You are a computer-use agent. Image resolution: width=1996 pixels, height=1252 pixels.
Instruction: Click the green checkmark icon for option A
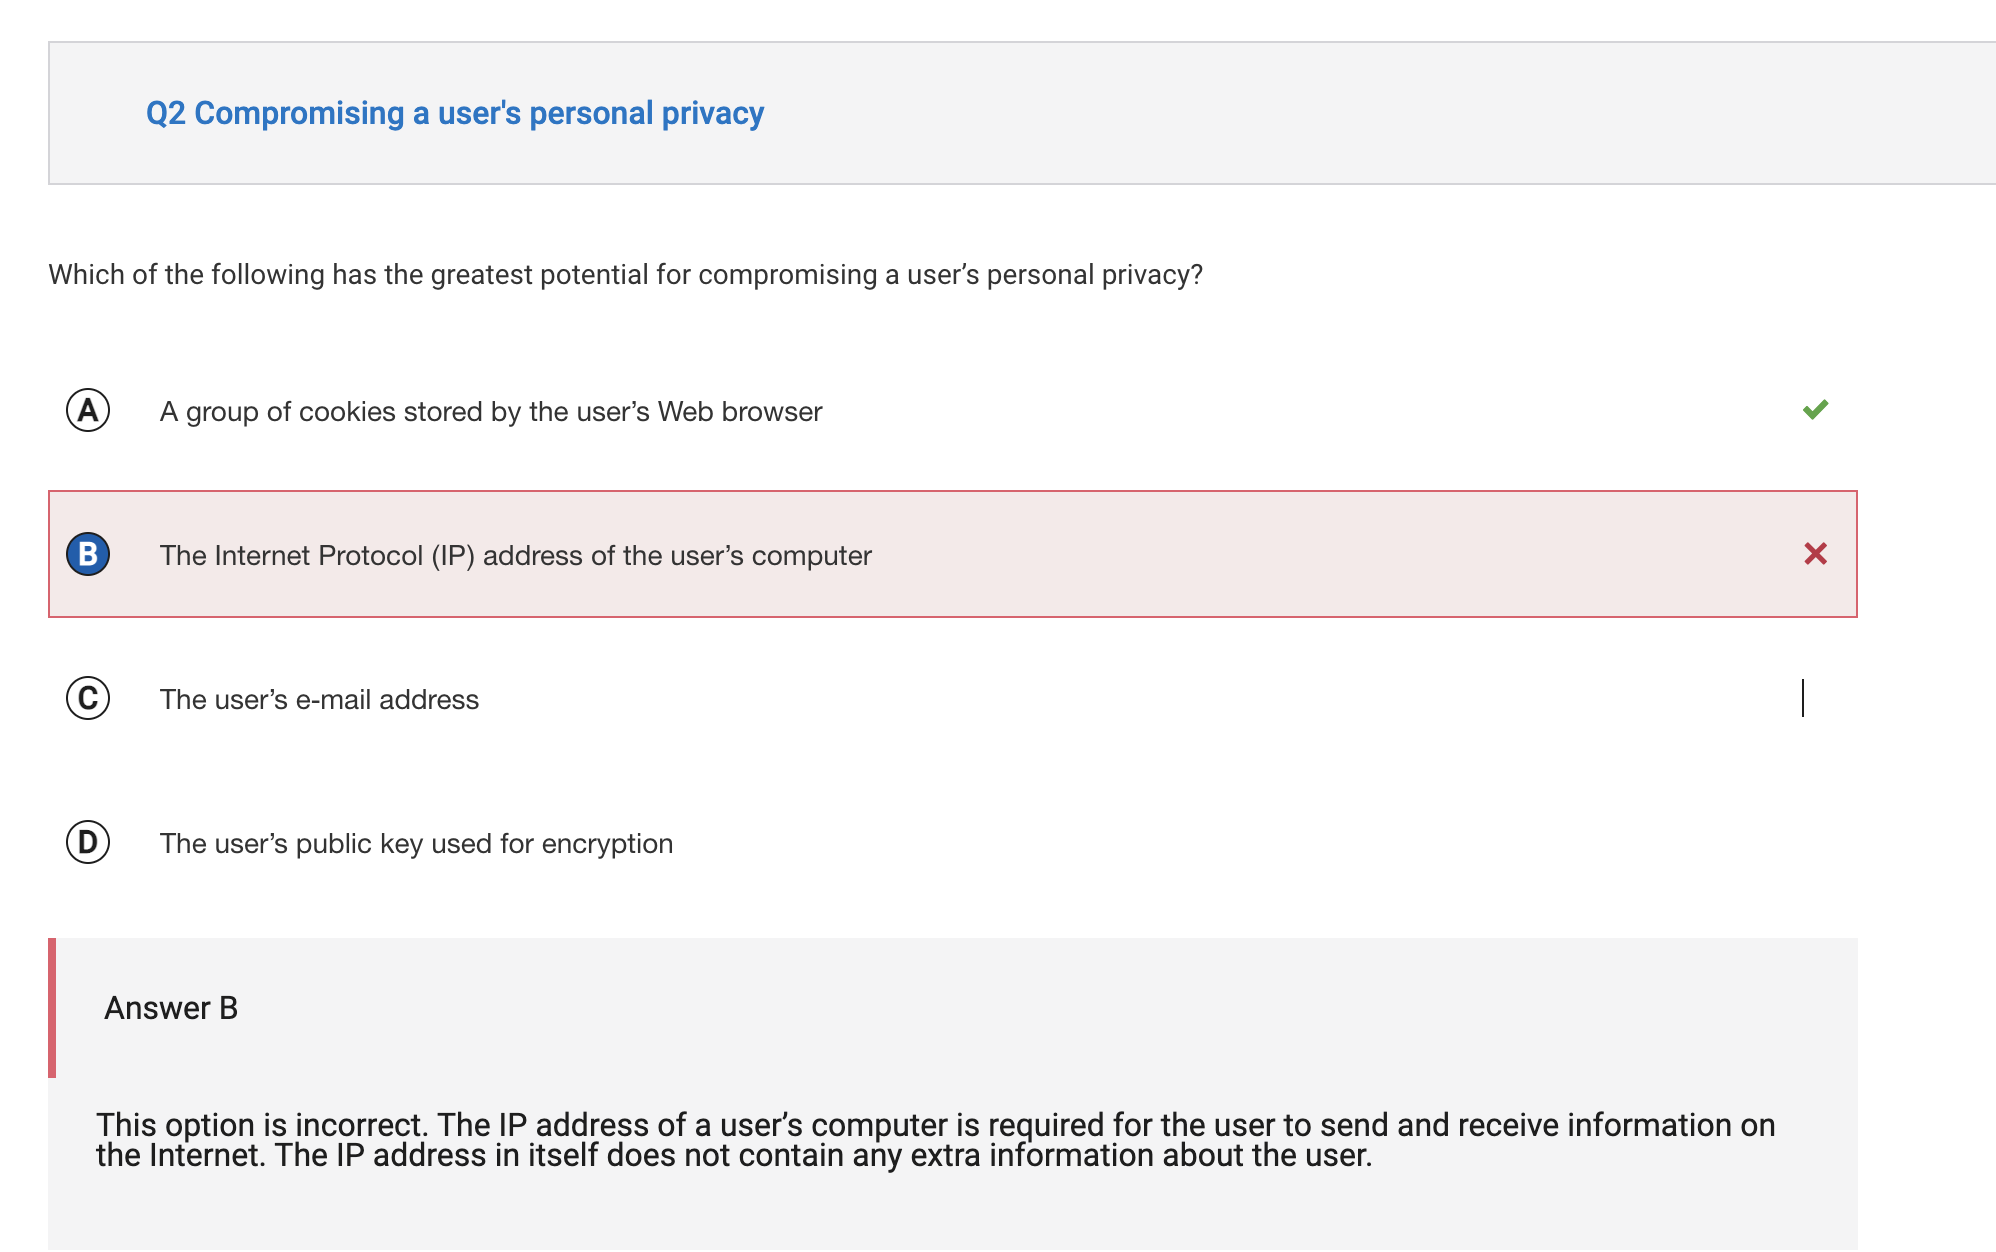click(1815, 409)
